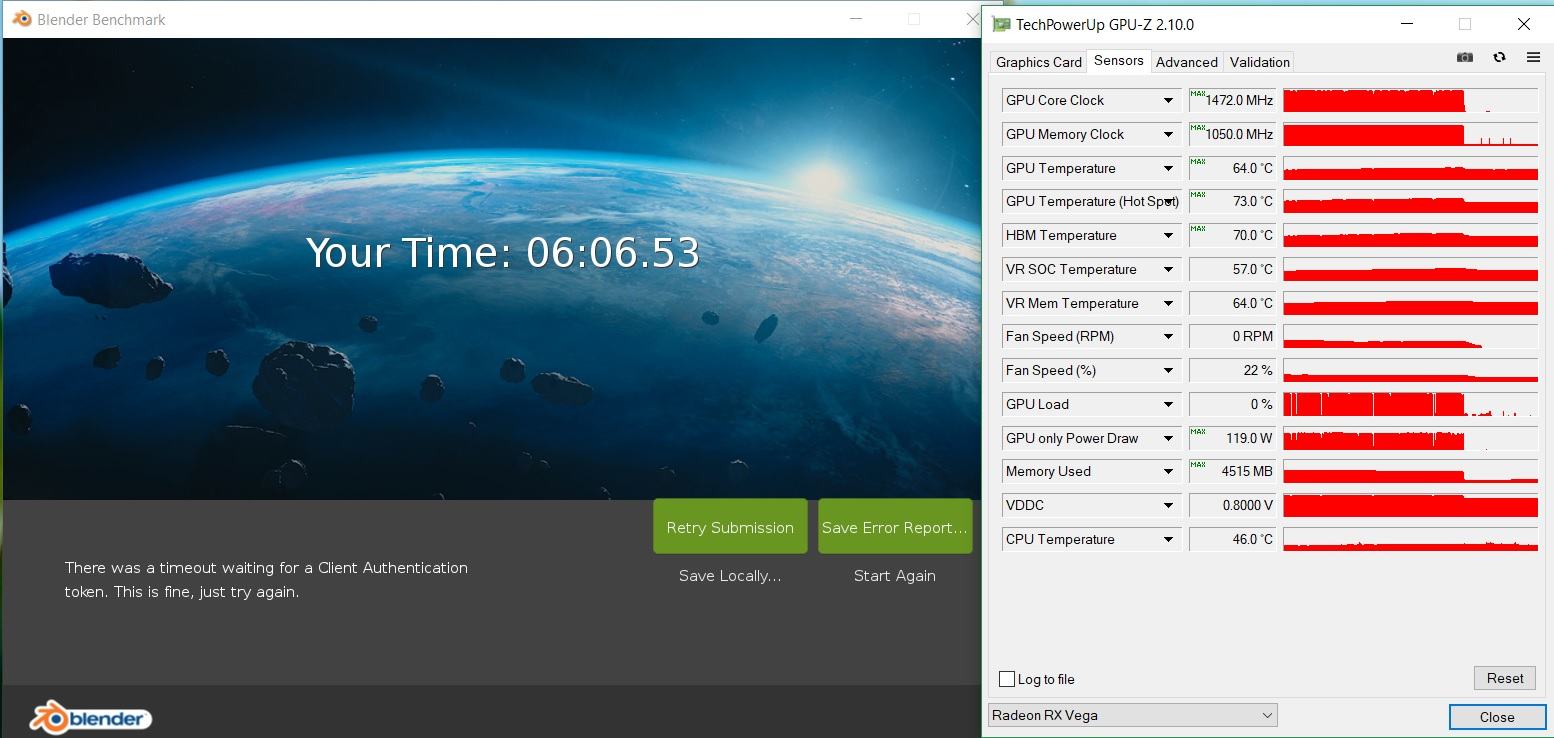Click the CPU Temperature 46.0 °C value
The height and width of the screenshot is (738, 1554).
(x=1232, y=539)
